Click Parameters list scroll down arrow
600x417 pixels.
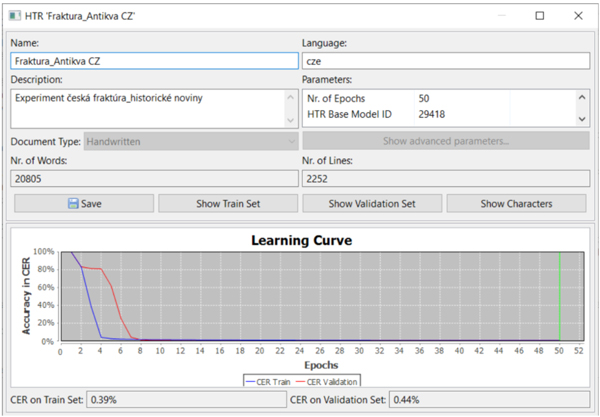(582, 119)
